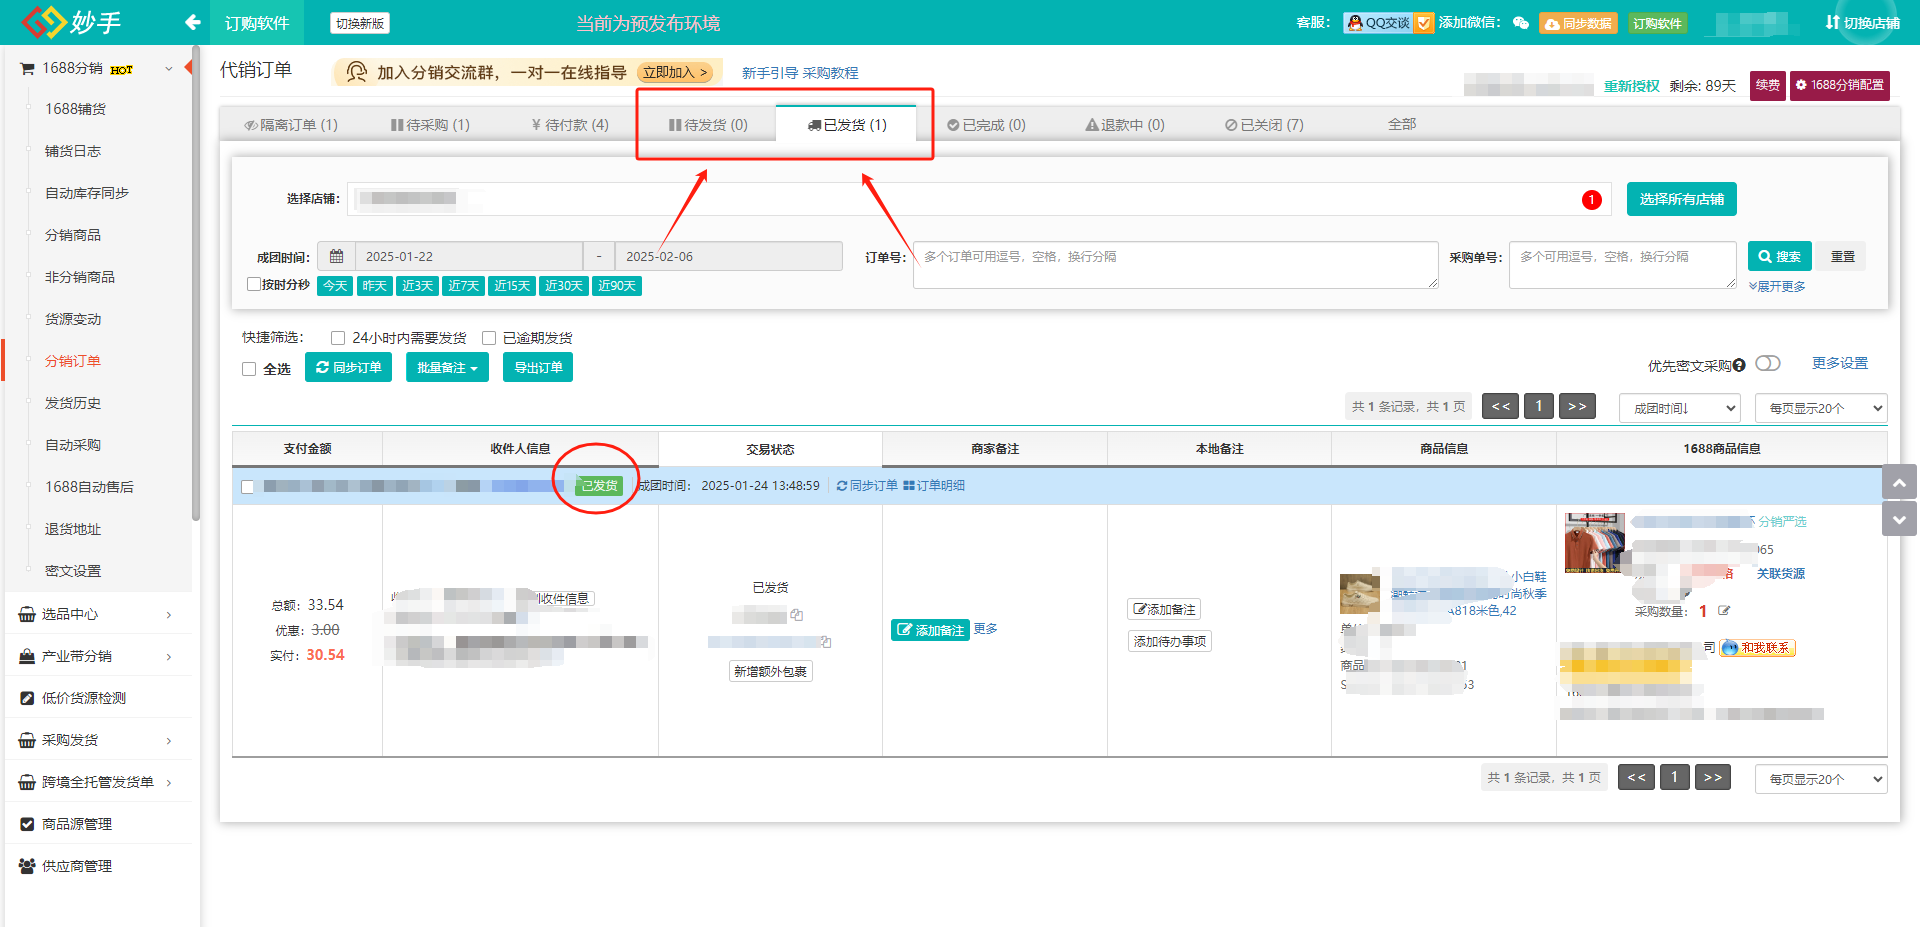Image resolution: width=1920 pixels, height=927 pixels.
Task: Click 新增额外包裹 button
Action: (770, 671)
